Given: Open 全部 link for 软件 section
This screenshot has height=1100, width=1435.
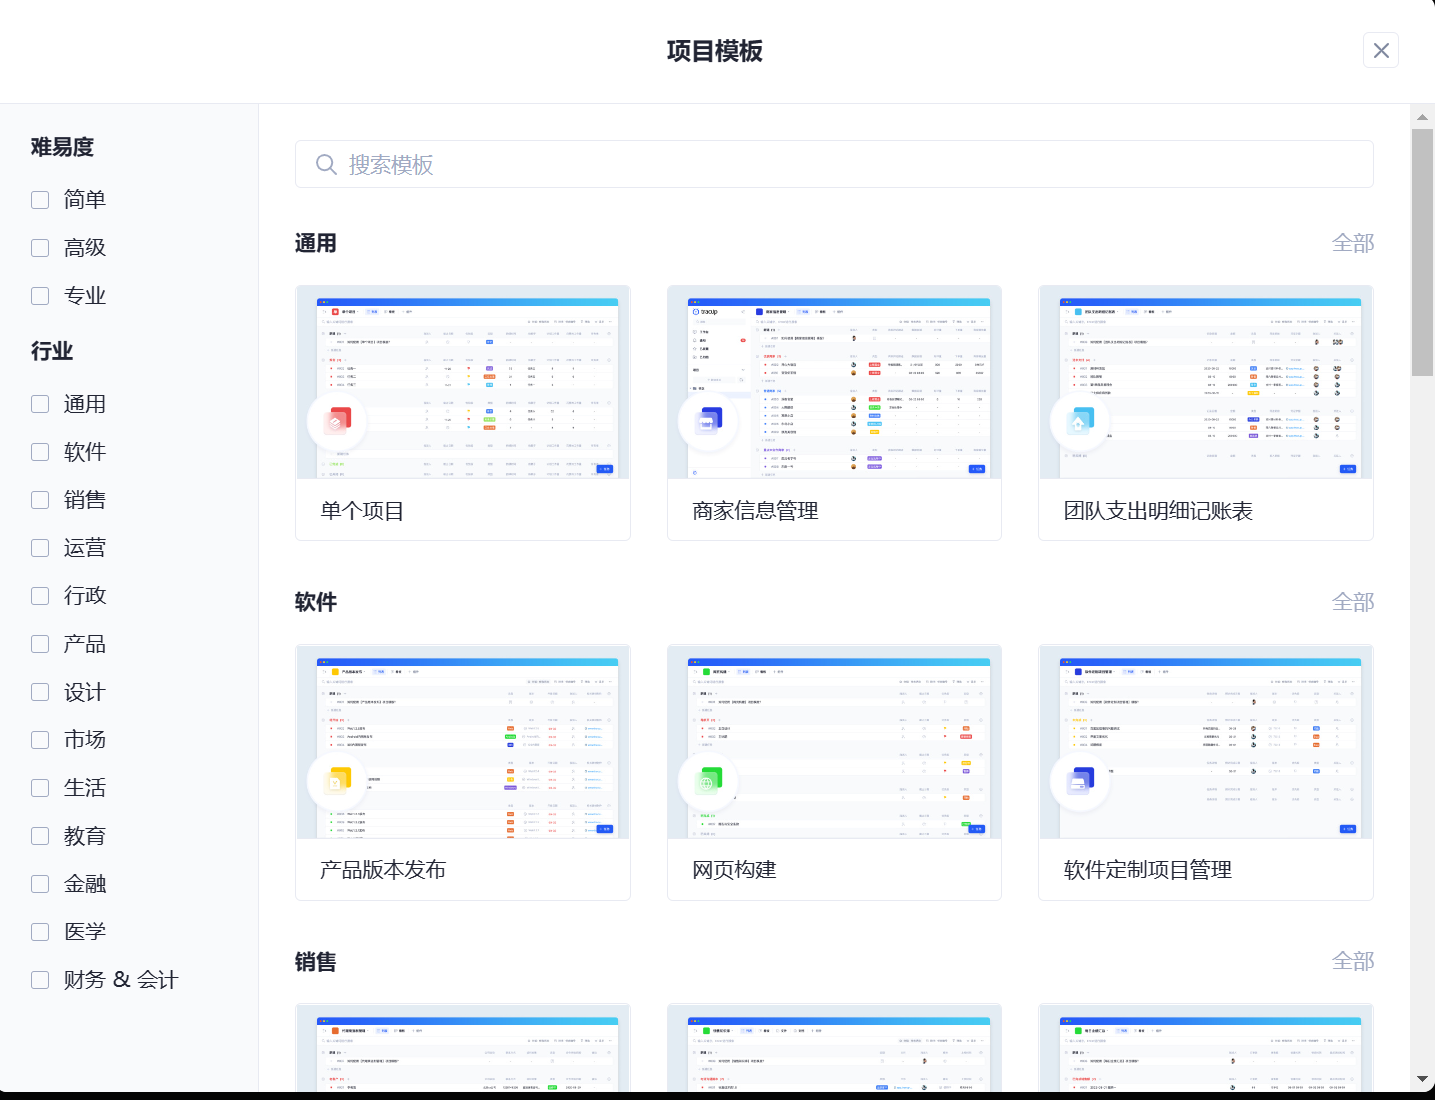Looking at the screenshot, I should click(x=1352, y=602).
